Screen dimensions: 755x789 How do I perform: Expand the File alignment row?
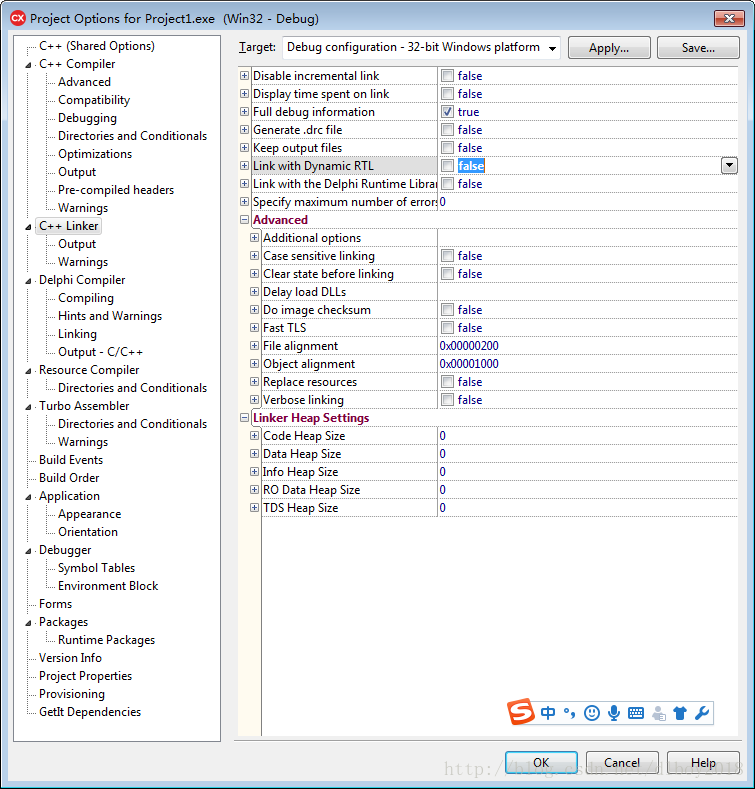point(255,346)
